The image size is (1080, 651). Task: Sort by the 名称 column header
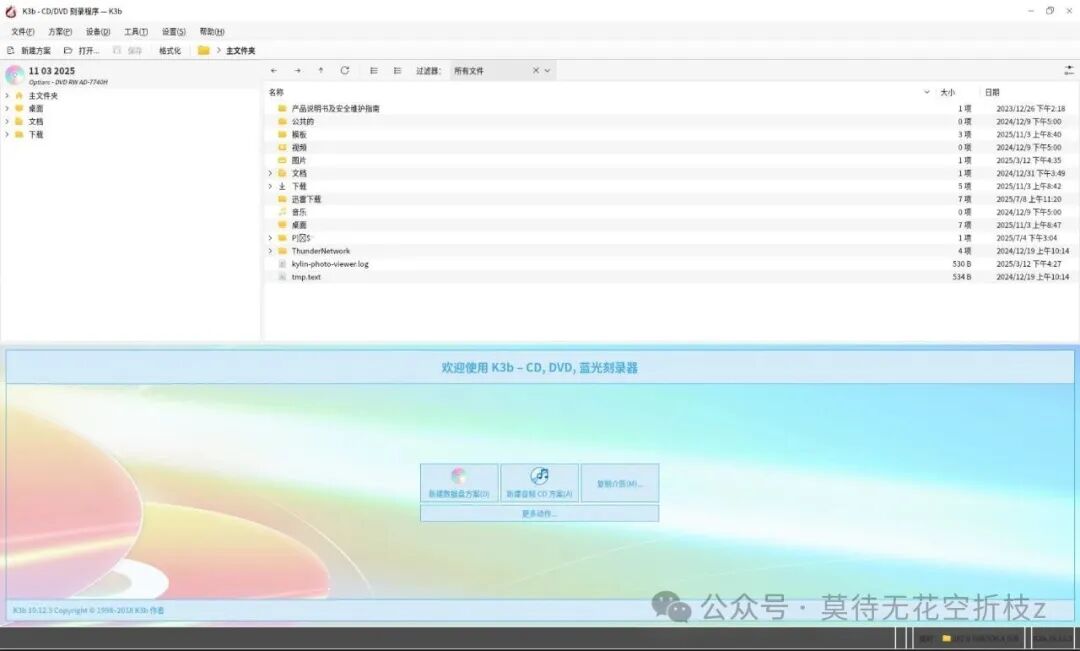pyautogui.click(x=276, y=92)
